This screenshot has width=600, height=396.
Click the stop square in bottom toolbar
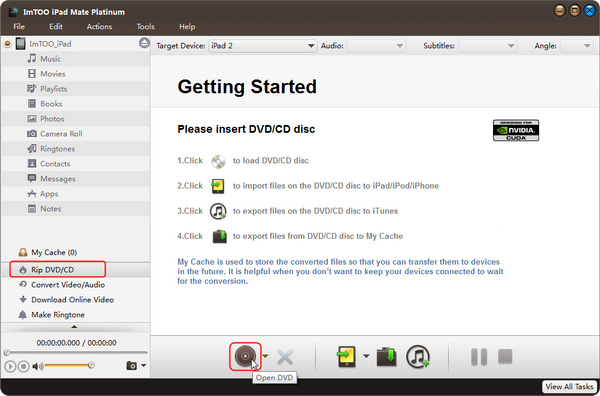(x=505, y=356)
